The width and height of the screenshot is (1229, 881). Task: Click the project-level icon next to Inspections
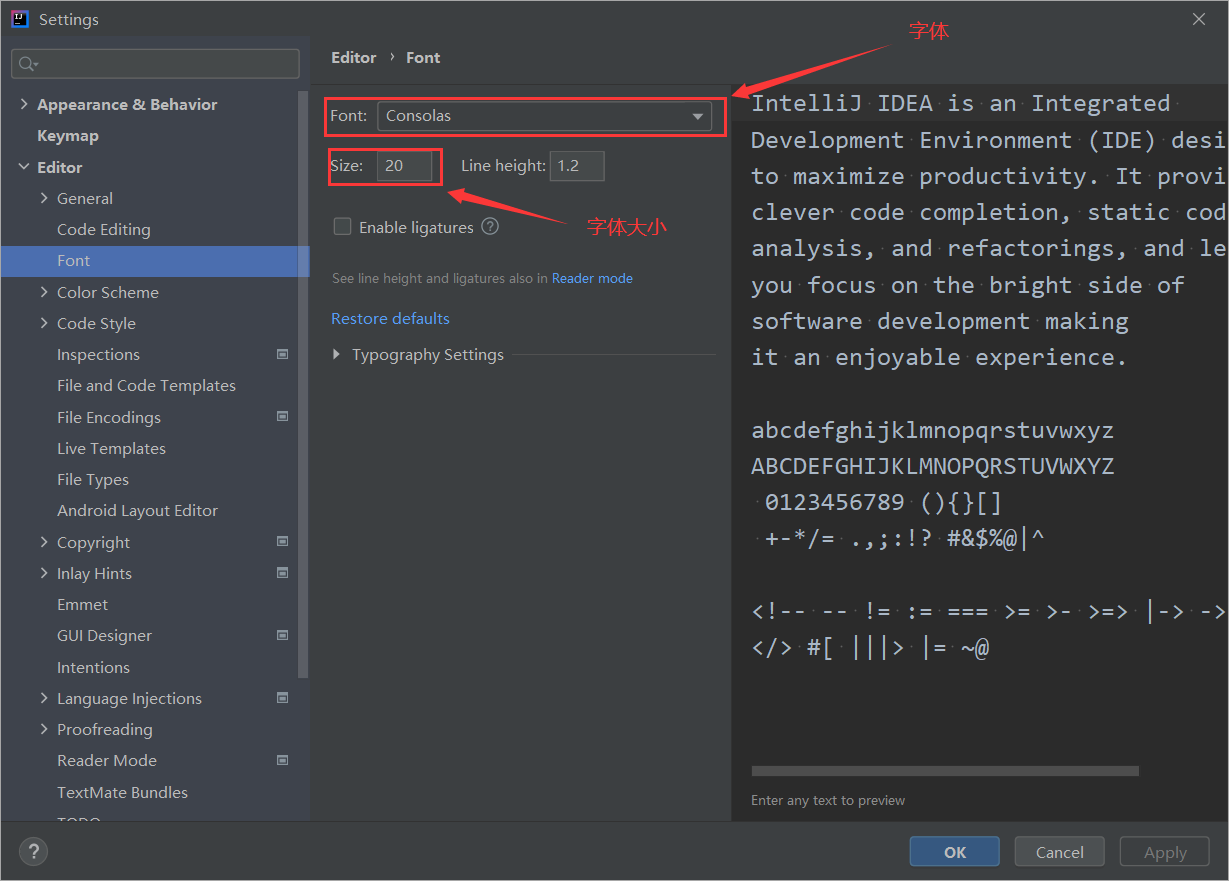[x=283, y=354]
